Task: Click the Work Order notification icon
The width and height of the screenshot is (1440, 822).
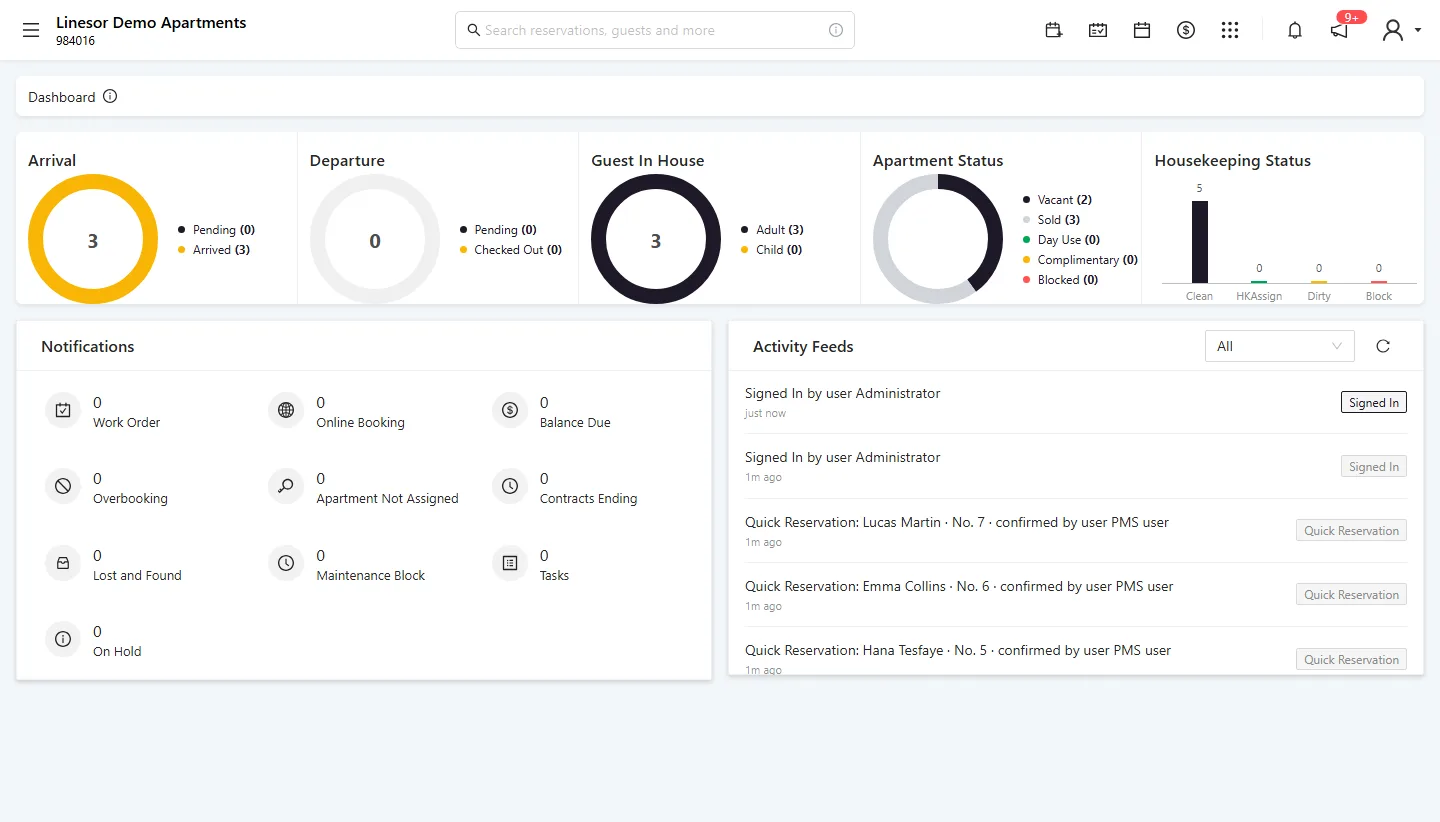Action: click(63, 410)
